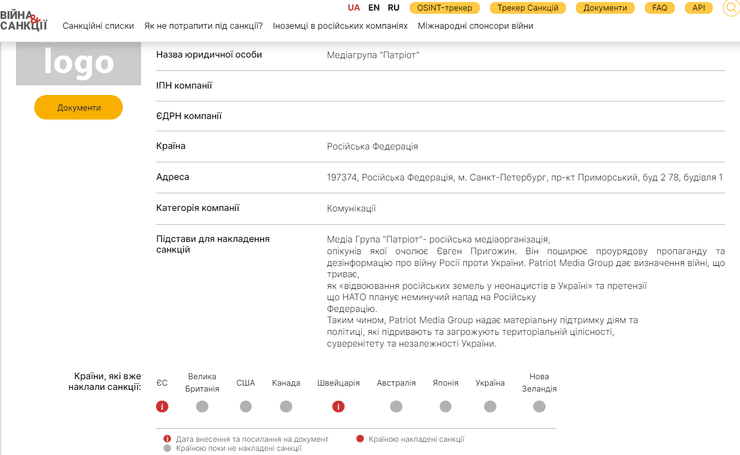Click the grey status dot under Японія
This screenshot has height=455, width=740.
click(x=446, y=407)
